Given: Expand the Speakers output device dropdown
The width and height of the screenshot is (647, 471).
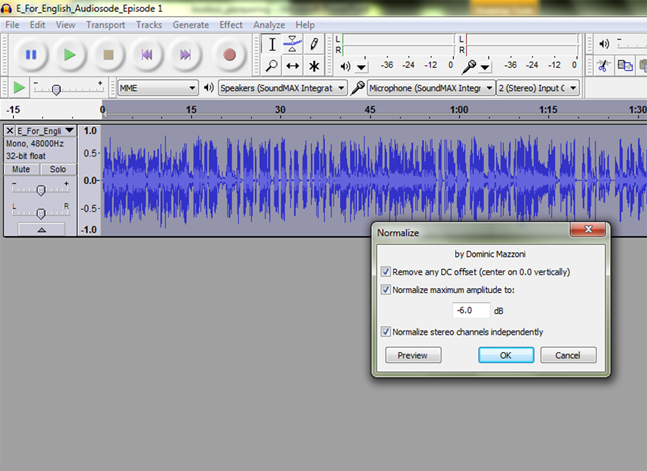Looking at the screenshot, I should click(282, 88).
